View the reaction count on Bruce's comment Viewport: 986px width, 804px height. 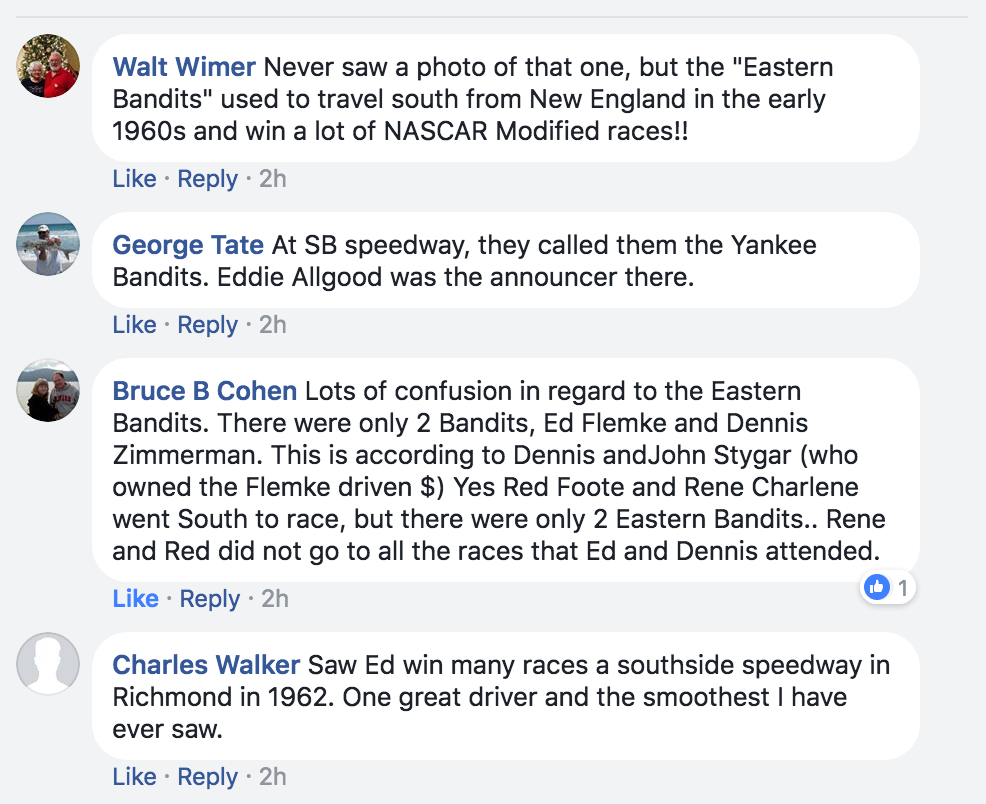click(x=902, y=588)
